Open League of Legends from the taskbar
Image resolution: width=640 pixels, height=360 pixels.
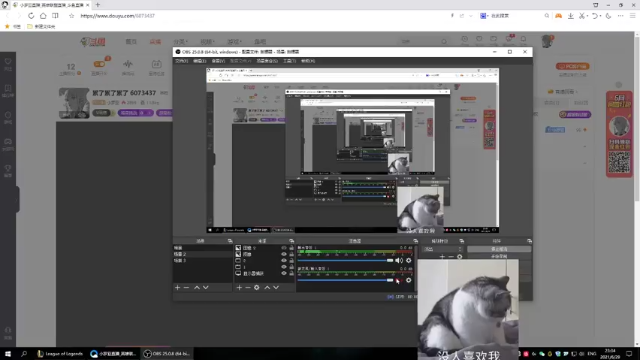point(60,354)
